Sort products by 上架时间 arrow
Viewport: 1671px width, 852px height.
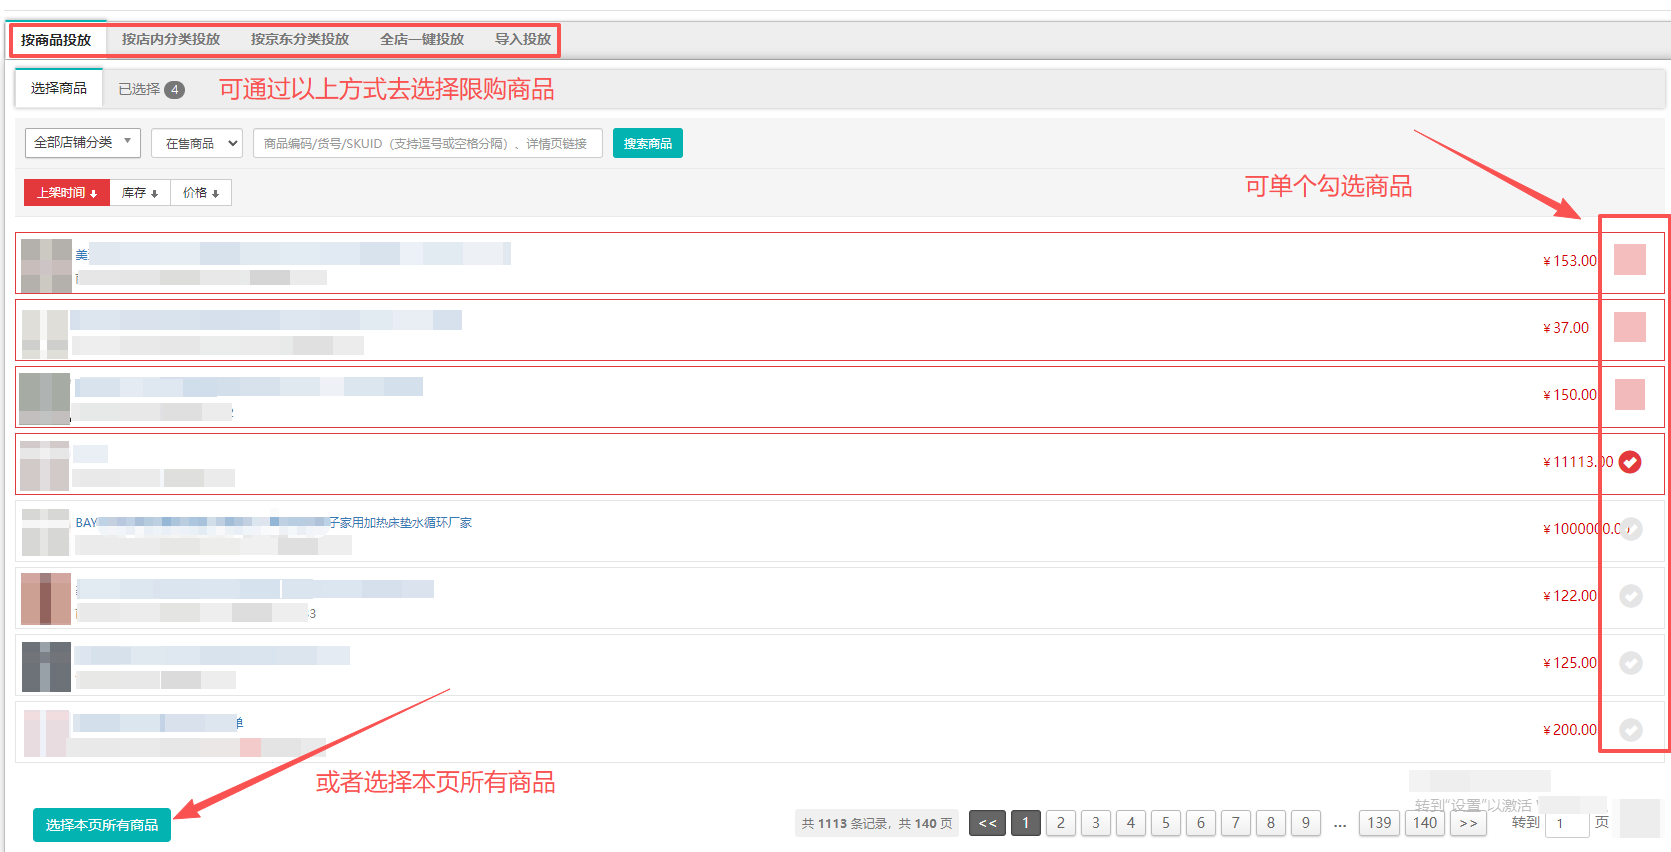pos(66,193)
